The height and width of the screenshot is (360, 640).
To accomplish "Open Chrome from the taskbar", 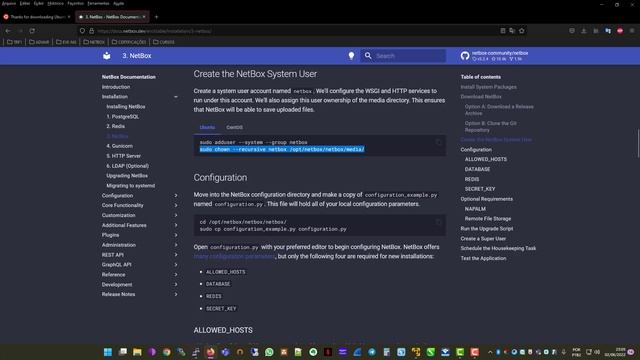I will pyautogui.click(x=167, y=352).
